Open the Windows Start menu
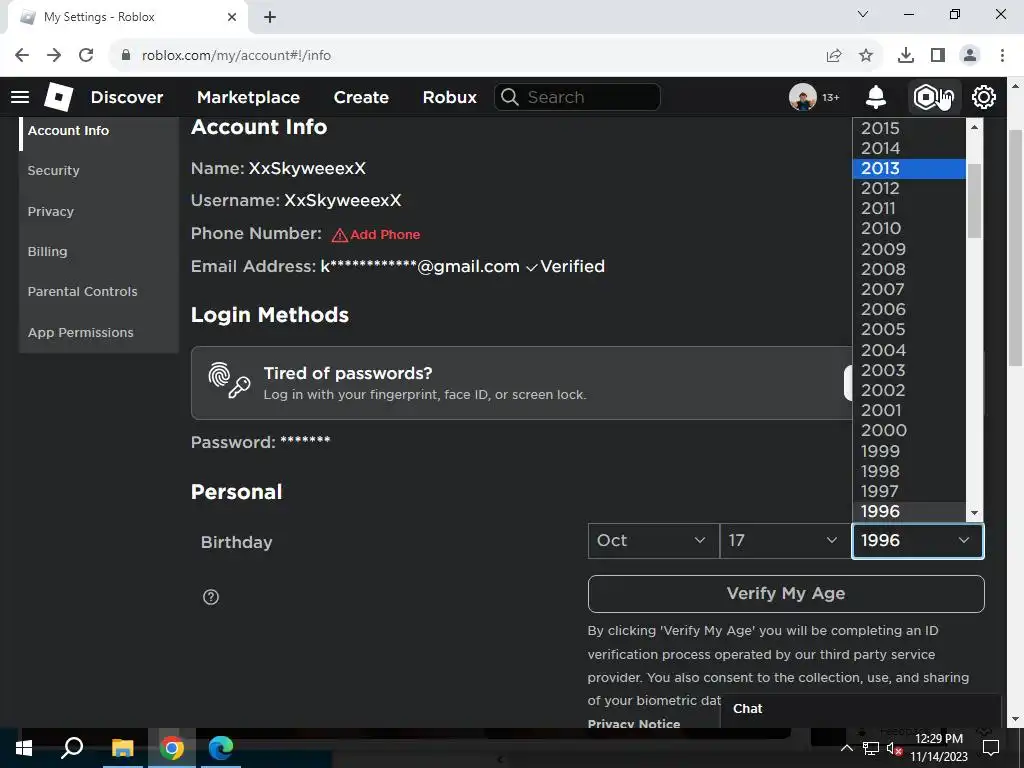The width and height of the screenshot is (1024, 768). coord(24,748)
